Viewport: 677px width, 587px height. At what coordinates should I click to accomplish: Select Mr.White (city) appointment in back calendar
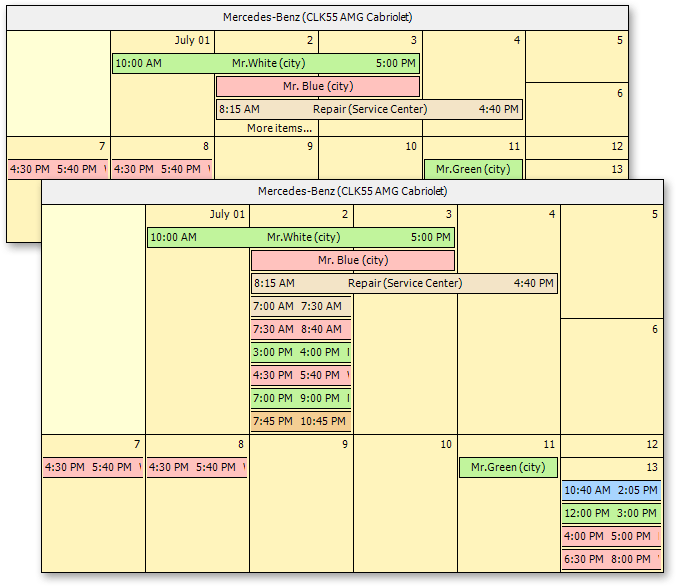point(266,63)
